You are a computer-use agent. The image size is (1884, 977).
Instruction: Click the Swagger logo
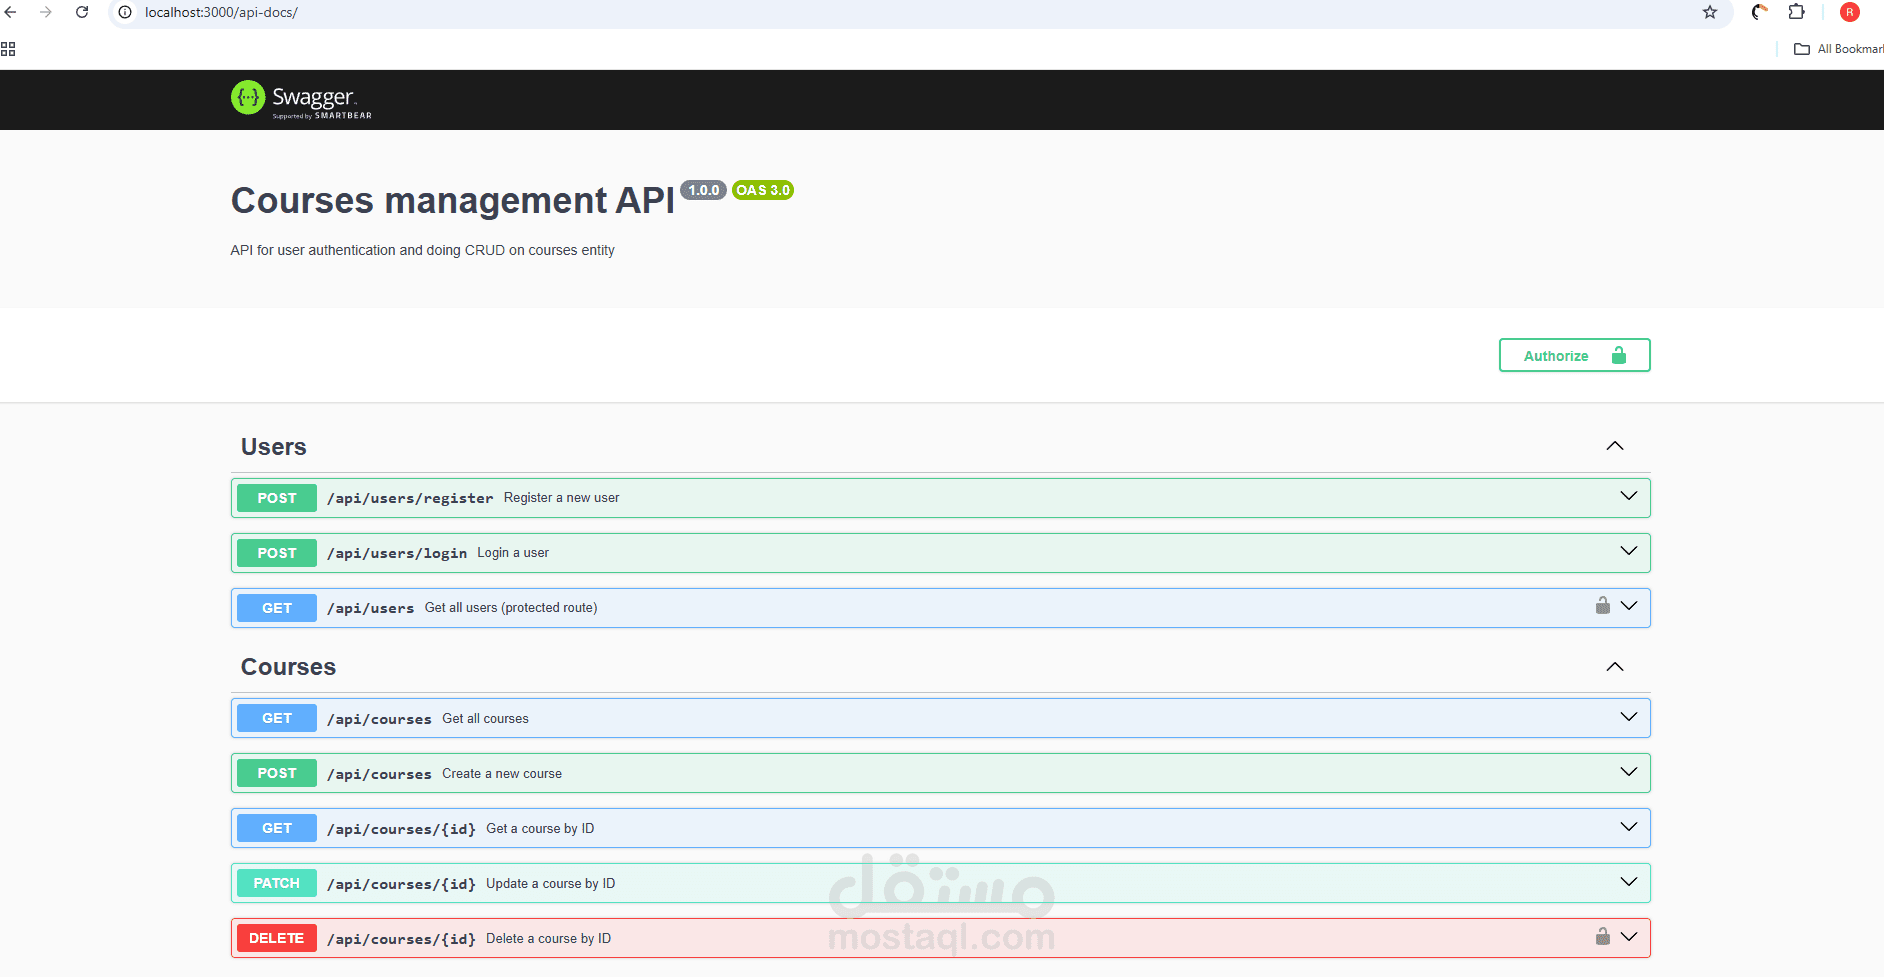(301, 99)
